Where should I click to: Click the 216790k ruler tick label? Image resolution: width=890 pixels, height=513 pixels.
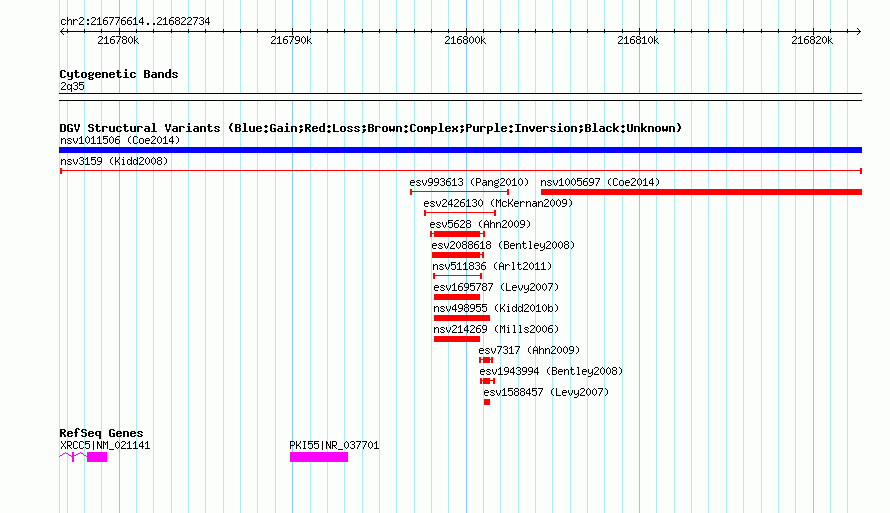click(291, 40)
